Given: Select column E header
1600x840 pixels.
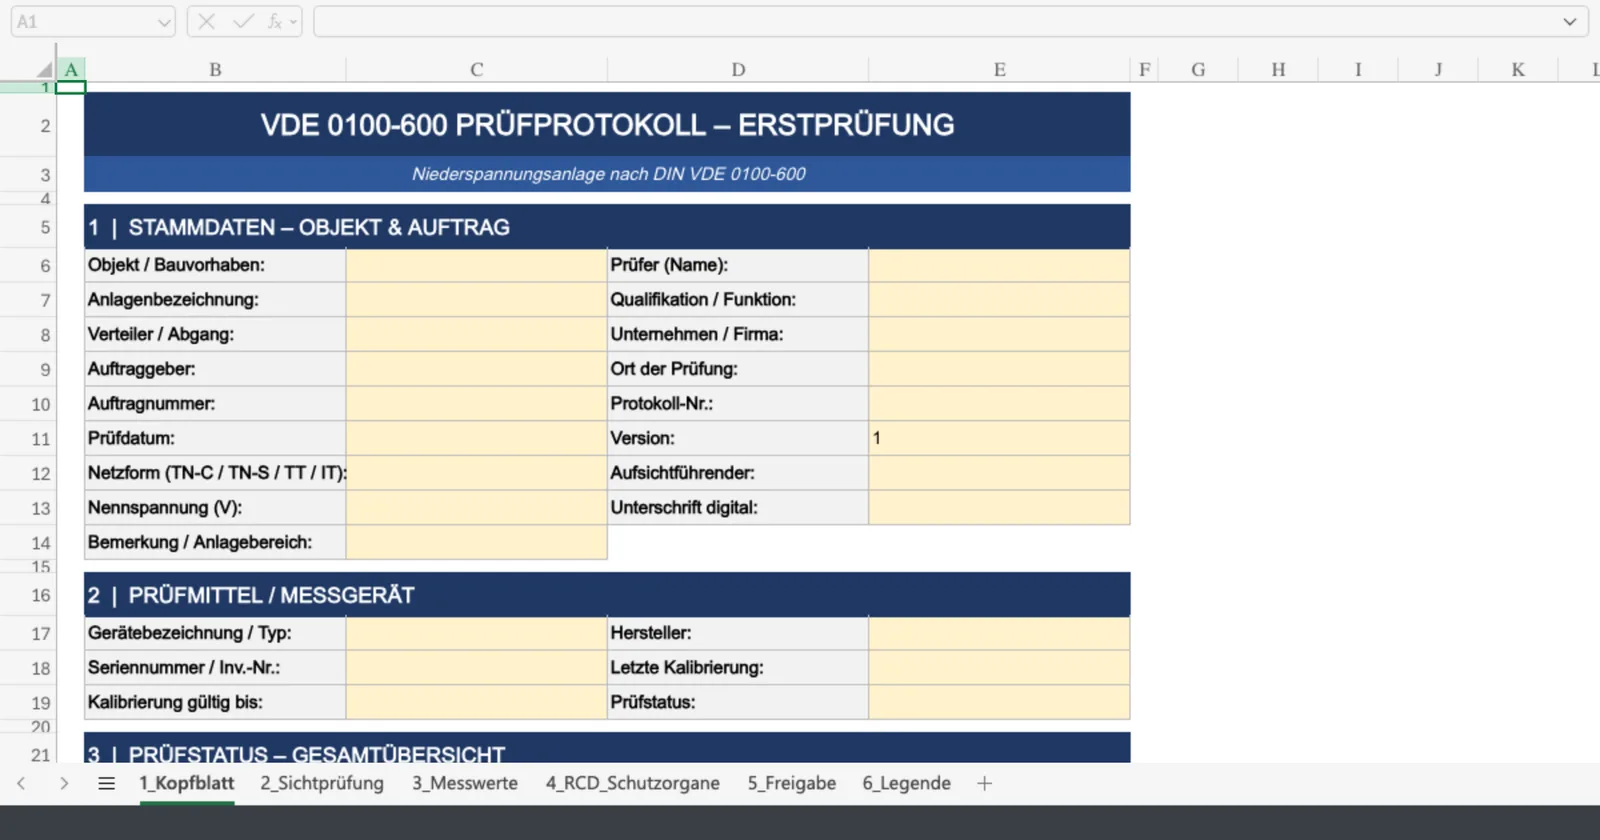Looking at the screenshot, I should pos(999,69).
